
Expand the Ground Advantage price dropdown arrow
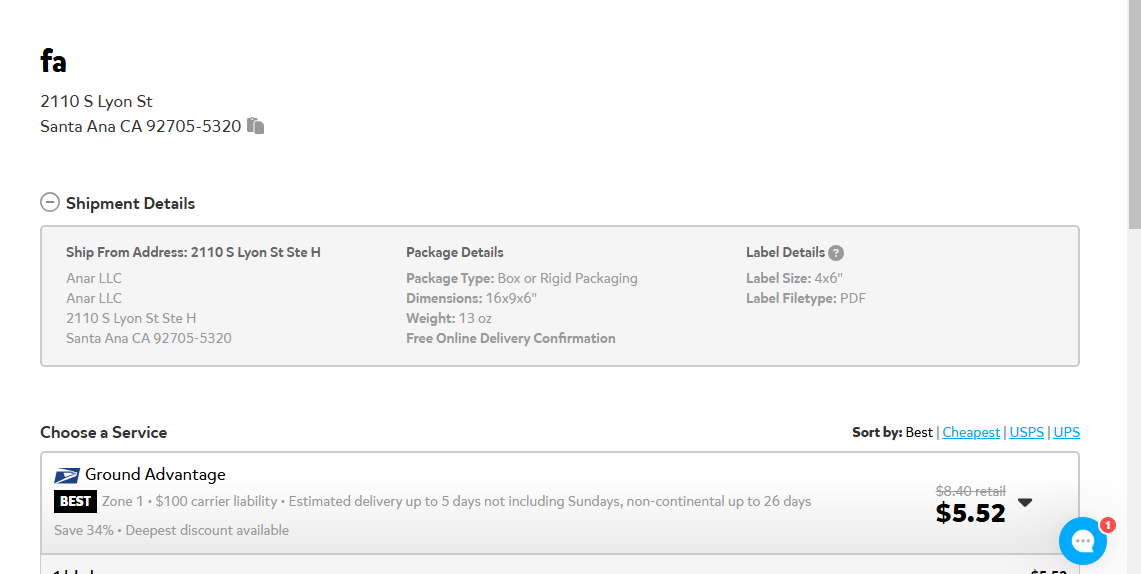1025,502
